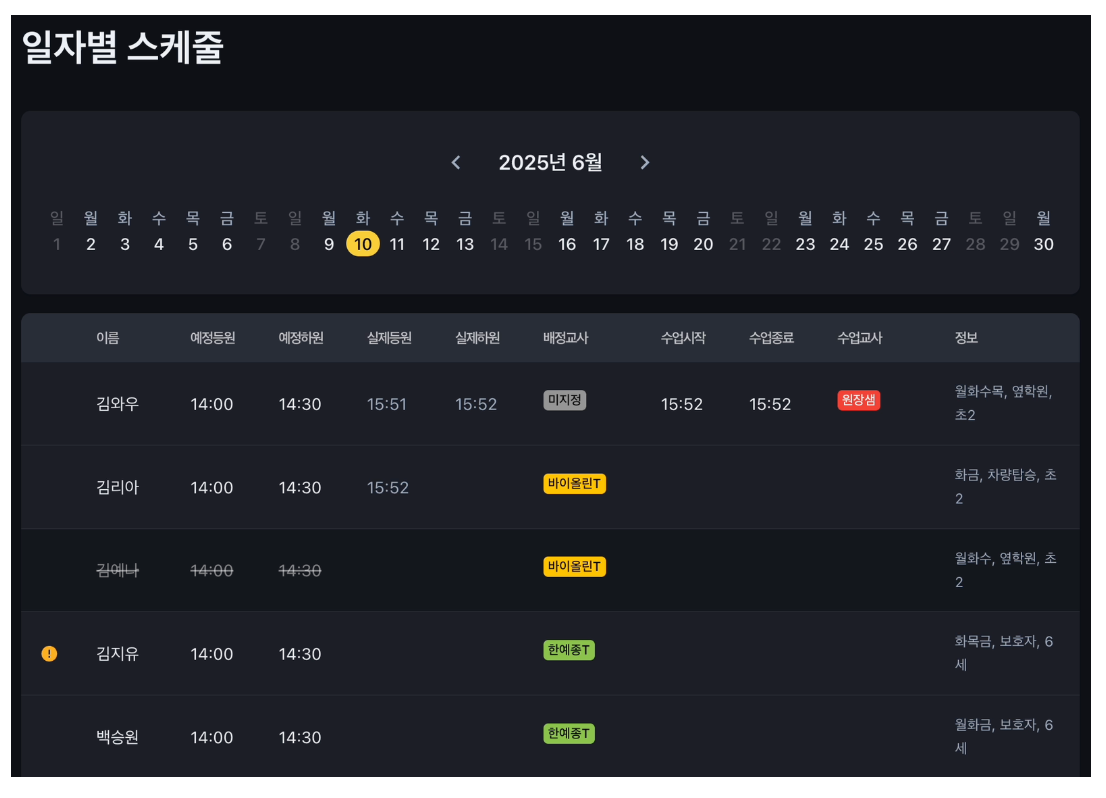Jump to June 30 in the date strip

(1044, 244)
